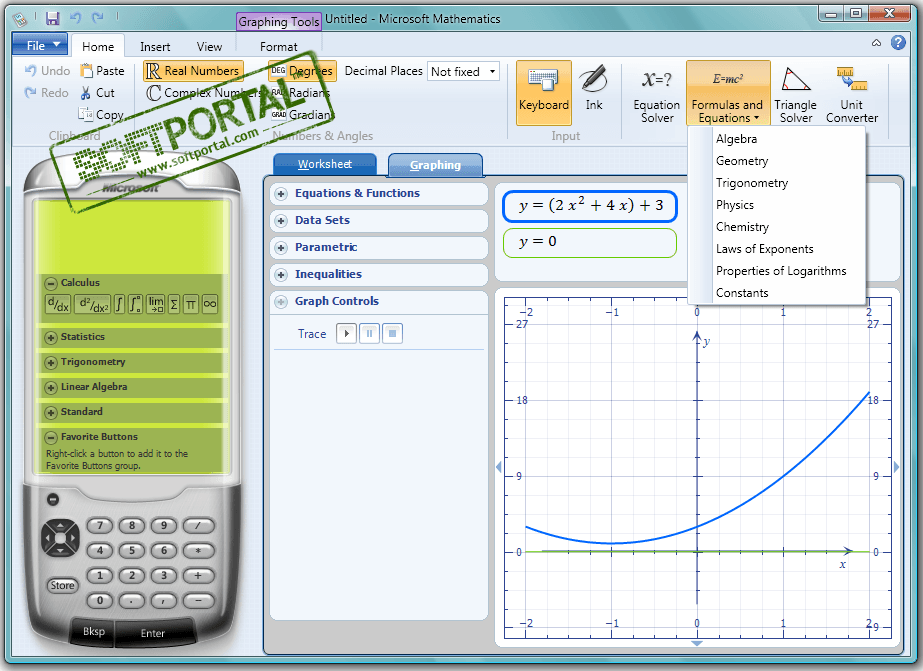Open the Insert ribbon tab
Image resolution: width=923 pixels, height=671 pixels.
pyautogui.click(x=155, y=46)
